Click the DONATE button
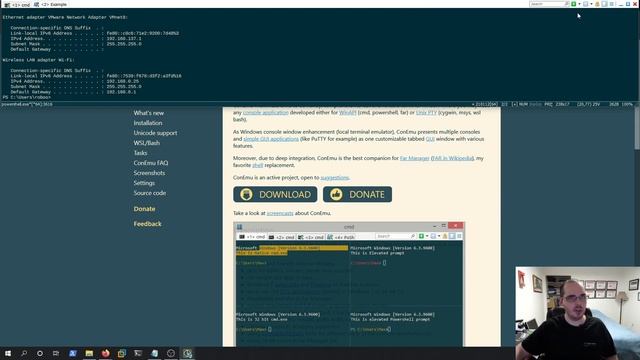640x360 pixels. (358, 194)
